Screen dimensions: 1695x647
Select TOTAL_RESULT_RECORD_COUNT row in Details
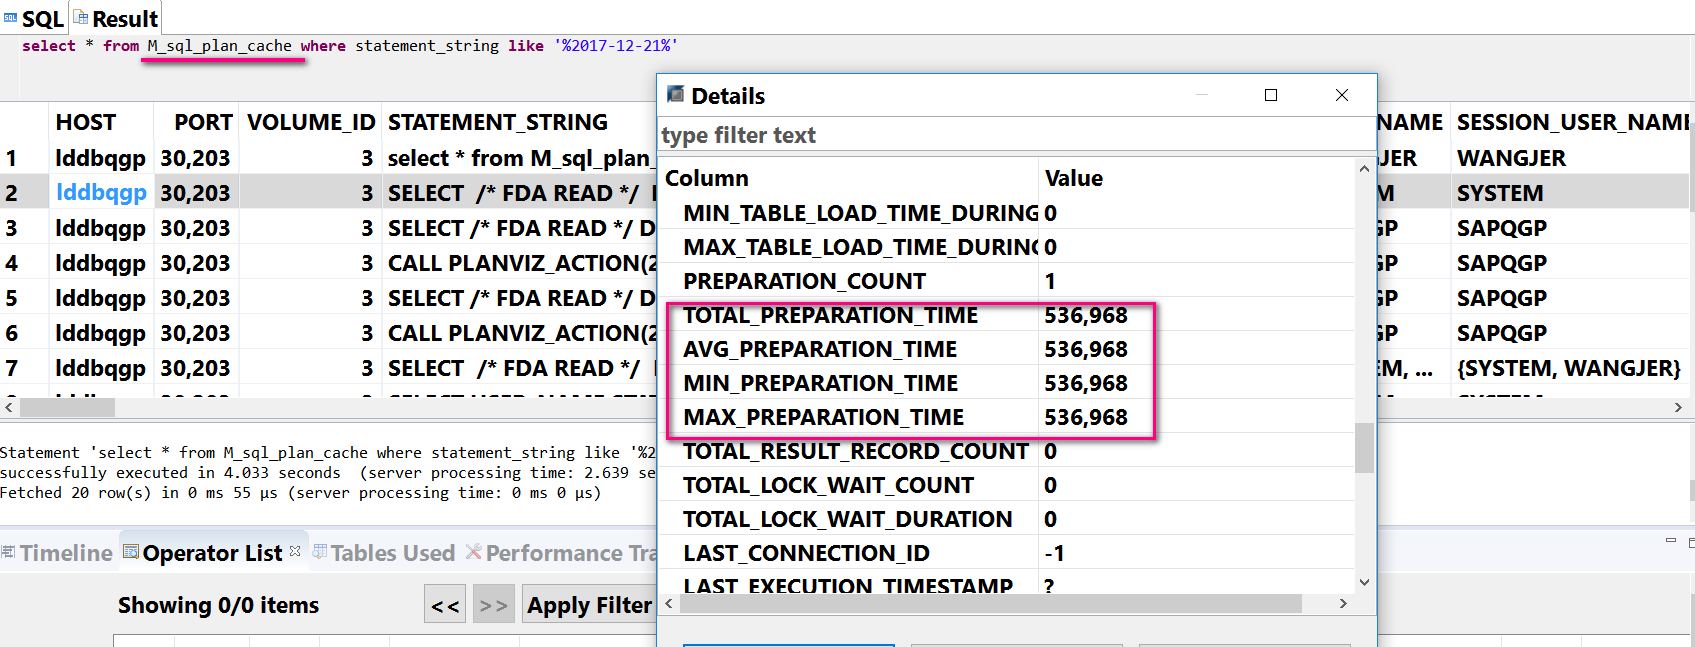(1007, 451)
